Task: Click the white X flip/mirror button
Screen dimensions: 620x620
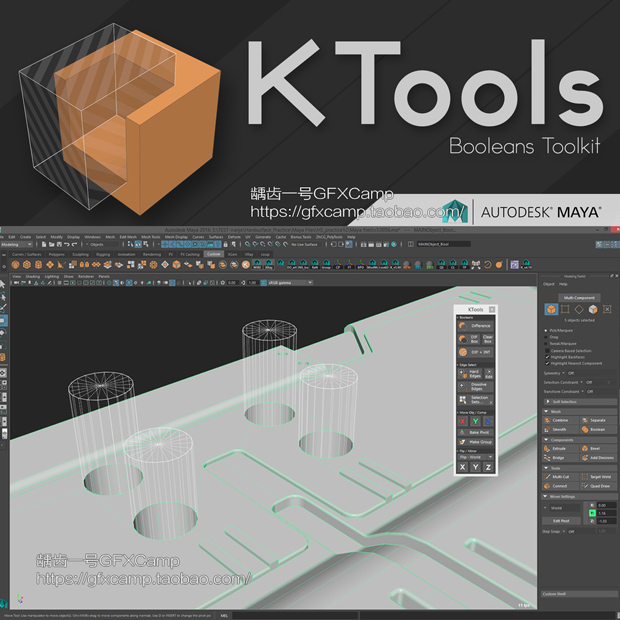Action: click(x=463, y=467)
